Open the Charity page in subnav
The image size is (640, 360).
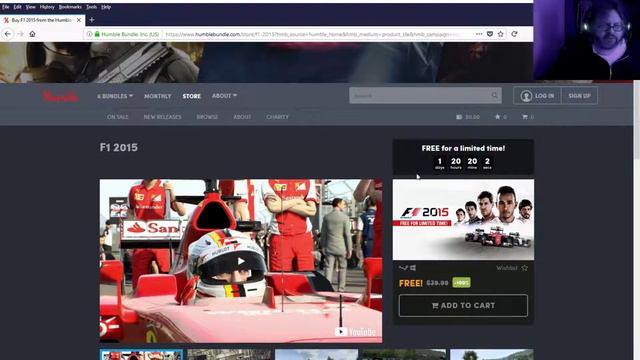(x=278, y=117)
